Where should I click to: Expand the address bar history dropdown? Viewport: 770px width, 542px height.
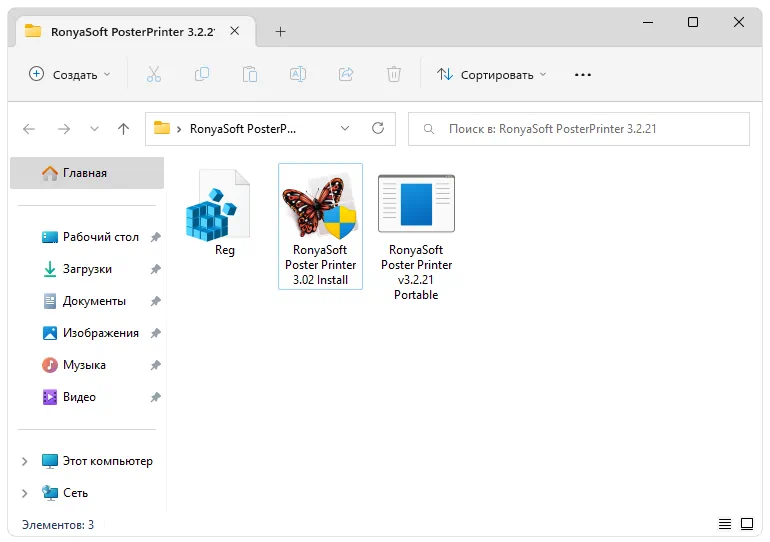345,129
